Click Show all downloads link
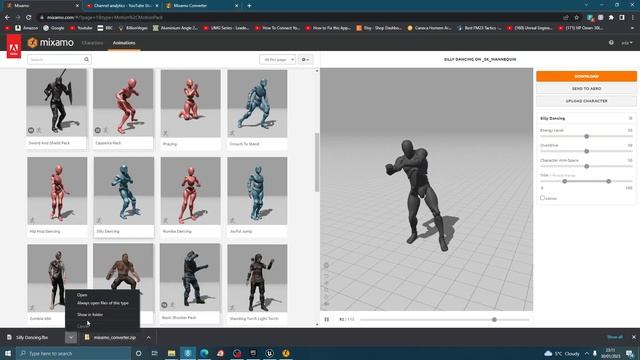 click(615, 337)
